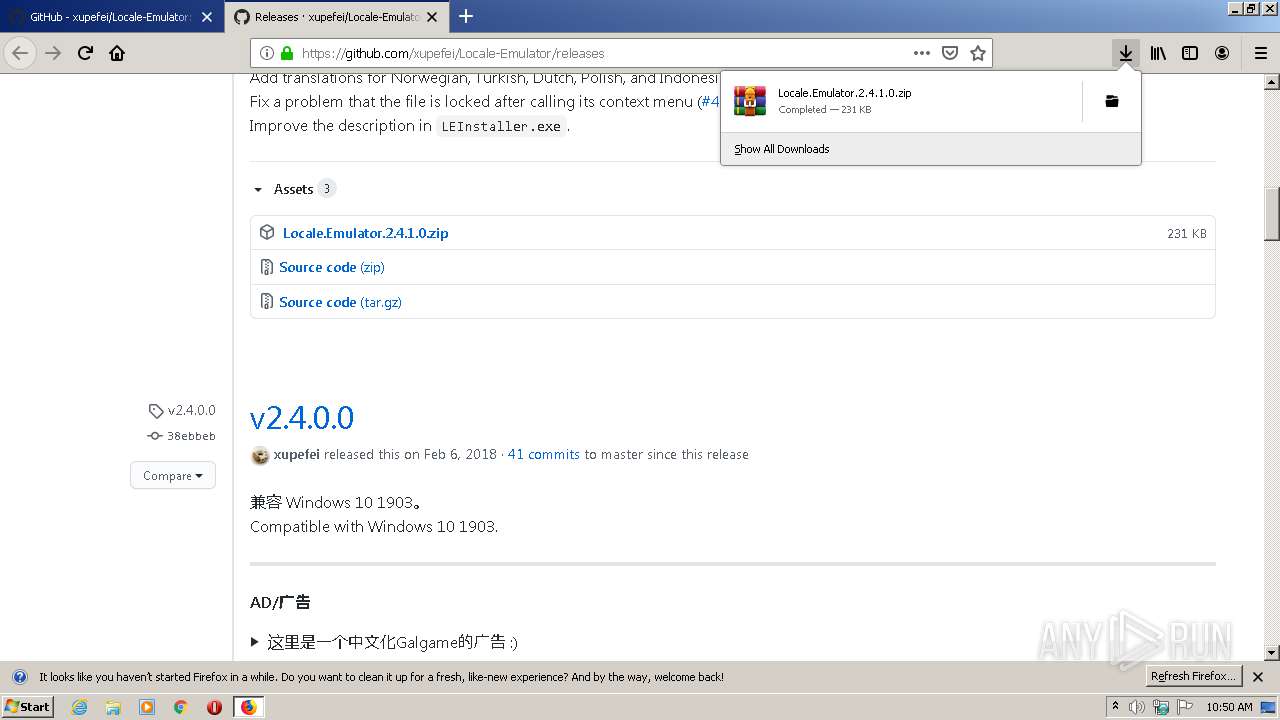Open the system tray volume icon

tap(1137, 707)
